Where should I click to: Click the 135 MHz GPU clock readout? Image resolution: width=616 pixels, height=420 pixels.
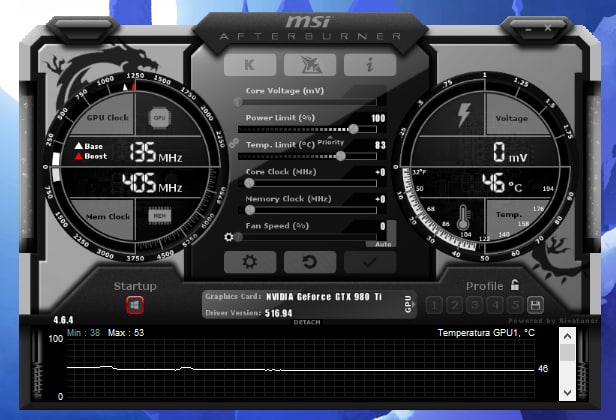tap(156, 152)
